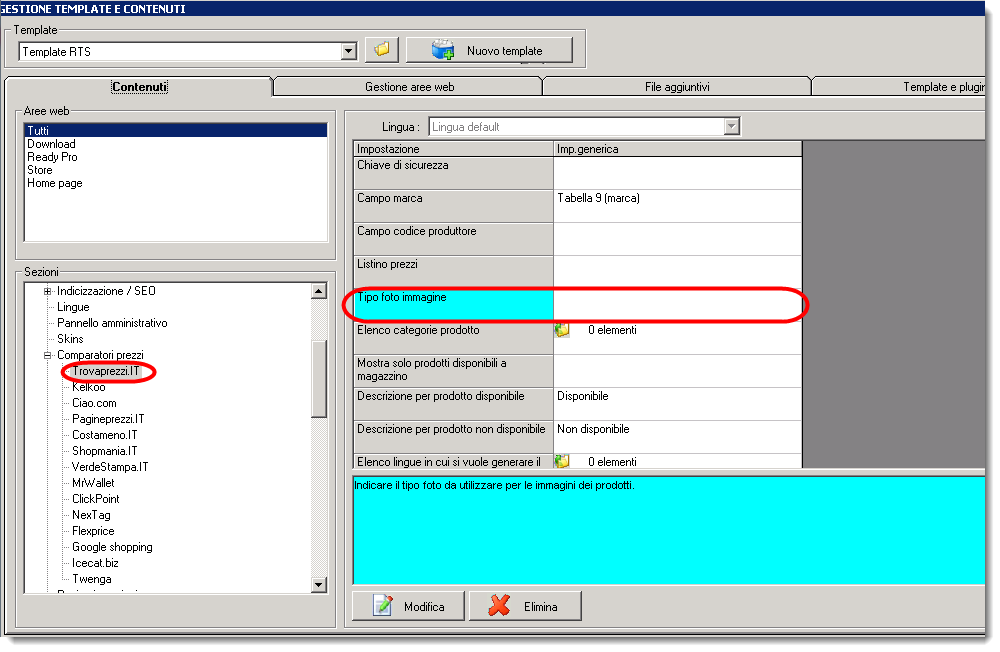The width and height of the screenshot is (1000, 652).
Task: Select Costameno.IT comparator
Action: click(x=105, y=435)
